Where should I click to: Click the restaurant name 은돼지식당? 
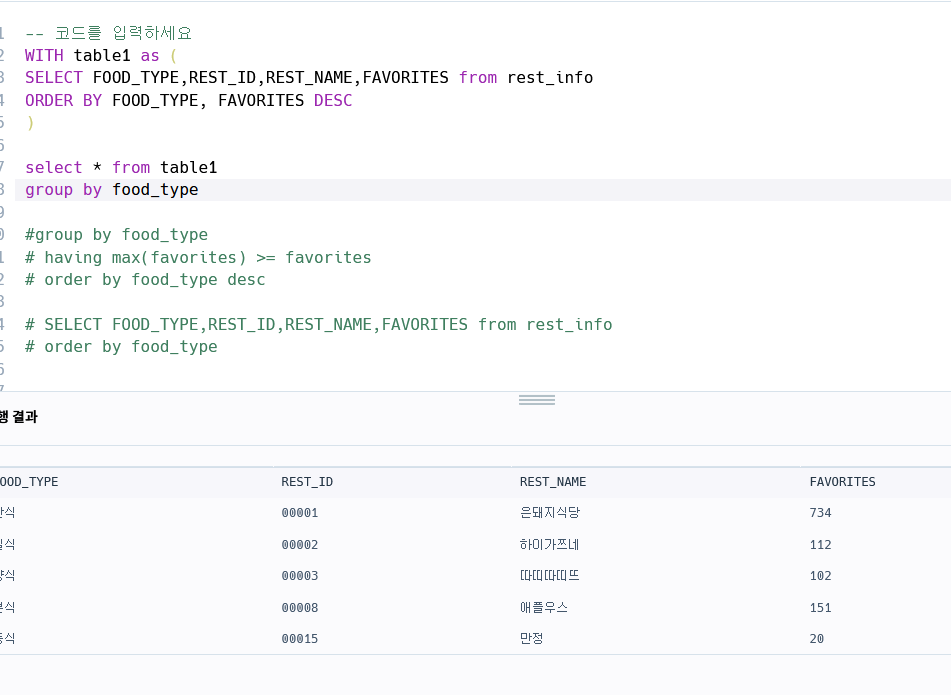click(x=549, y=512)
